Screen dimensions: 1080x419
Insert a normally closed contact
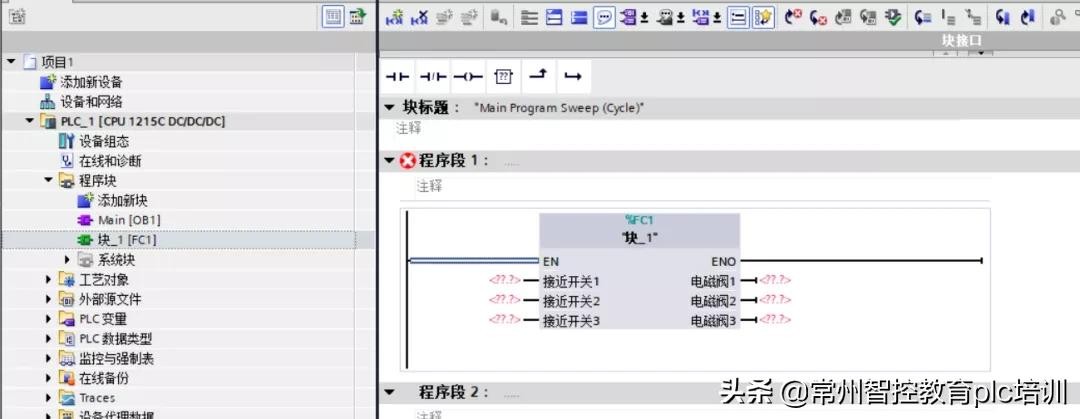(432, 77)
